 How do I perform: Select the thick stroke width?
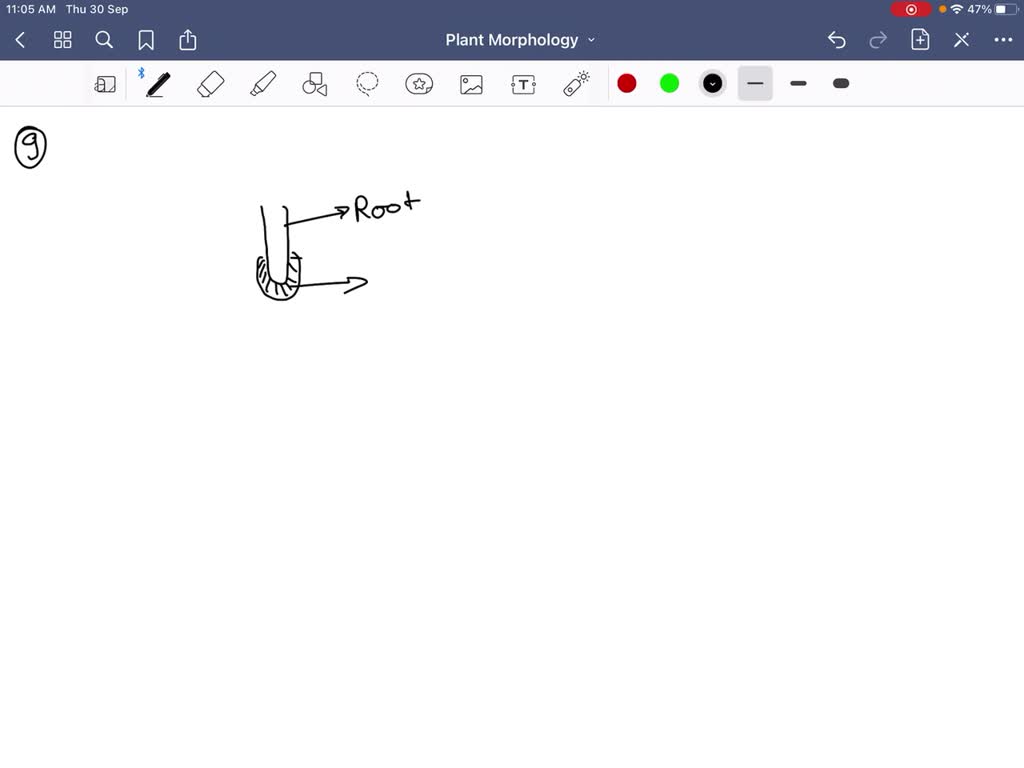click(x=841, y=84)
